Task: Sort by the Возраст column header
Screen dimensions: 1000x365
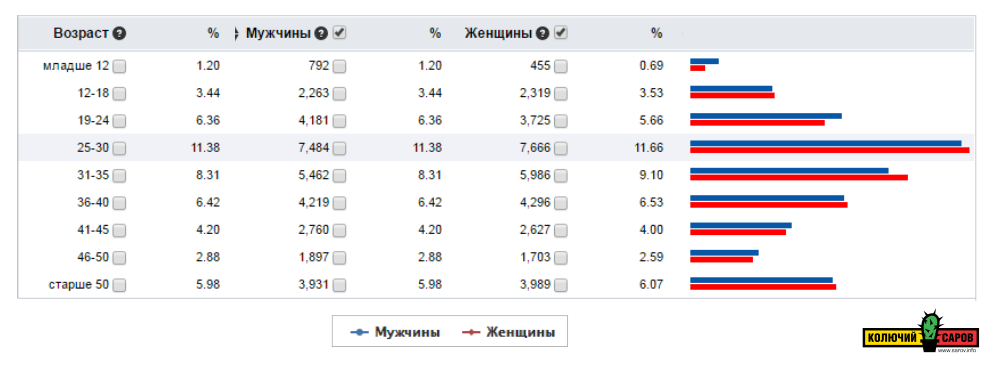Action: (82, 34)
